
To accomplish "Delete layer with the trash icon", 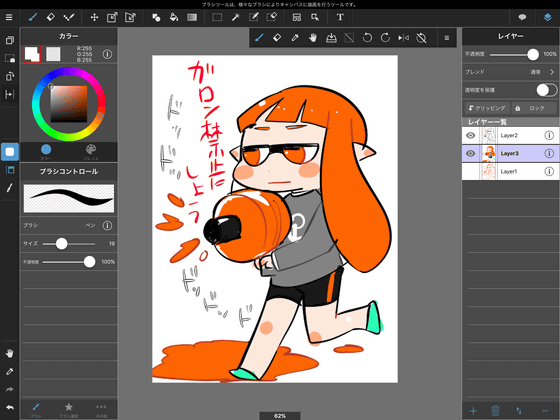I will click(x=495, y=411).
